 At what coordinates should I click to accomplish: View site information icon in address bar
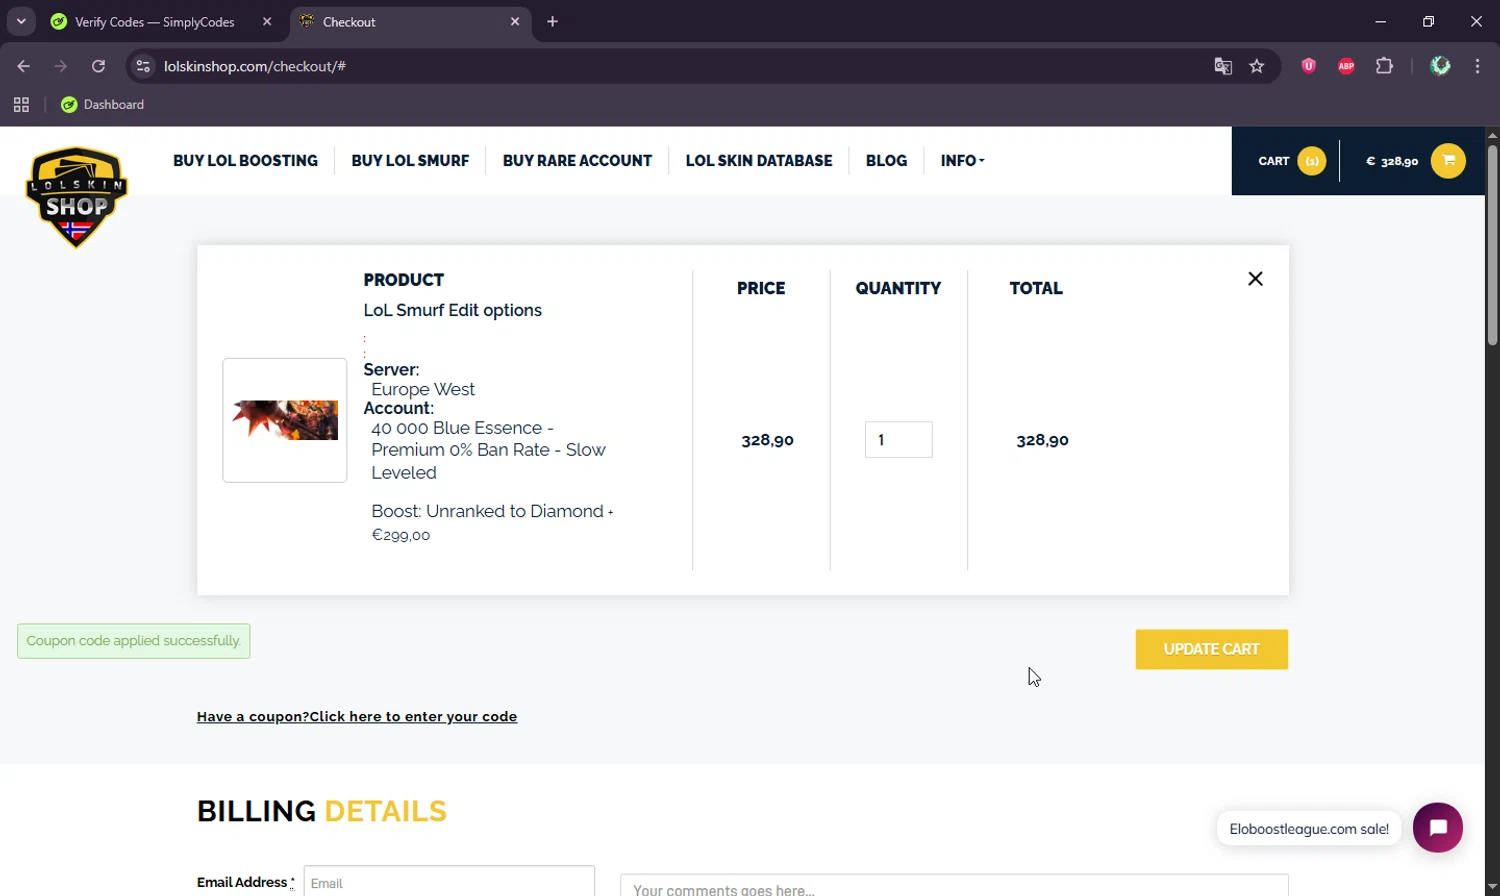click(143, 66)
